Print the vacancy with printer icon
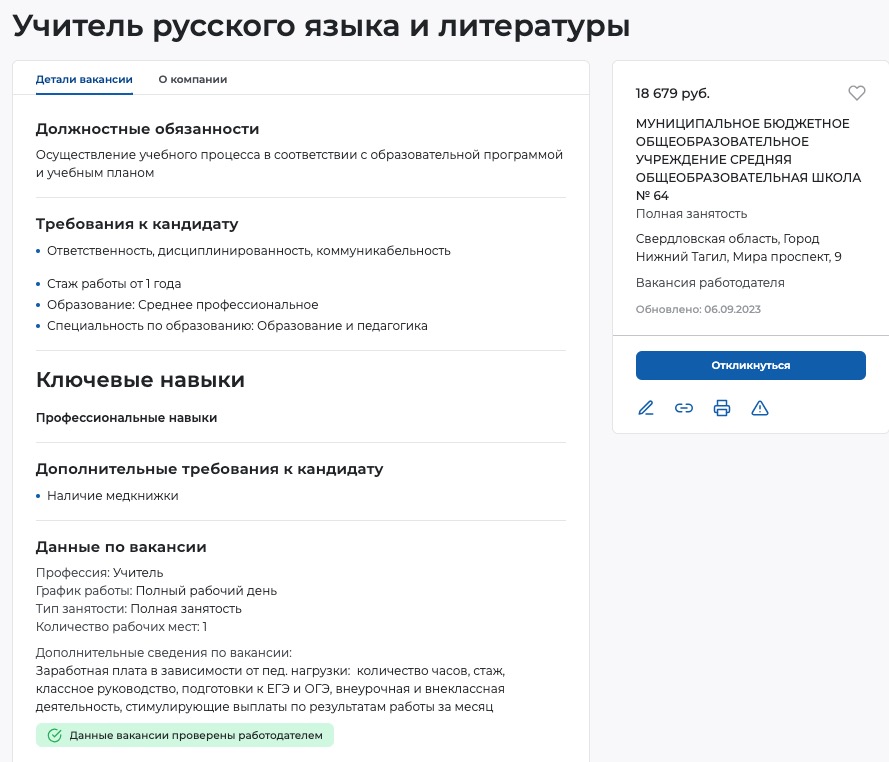 pos(722,408)
